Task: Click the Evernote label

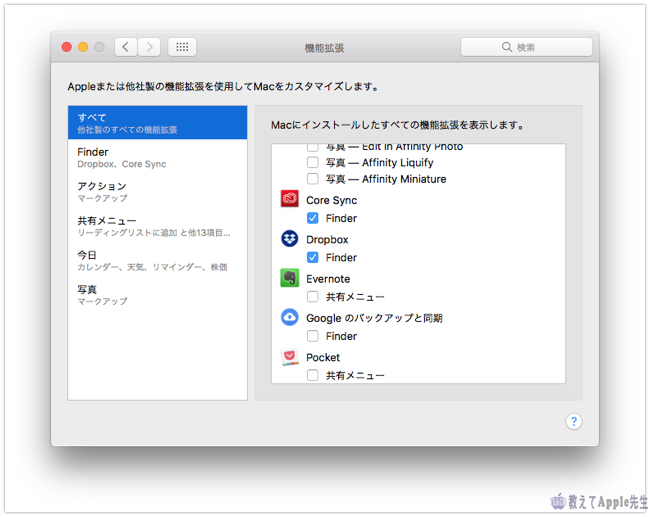Action: point(328,279)
